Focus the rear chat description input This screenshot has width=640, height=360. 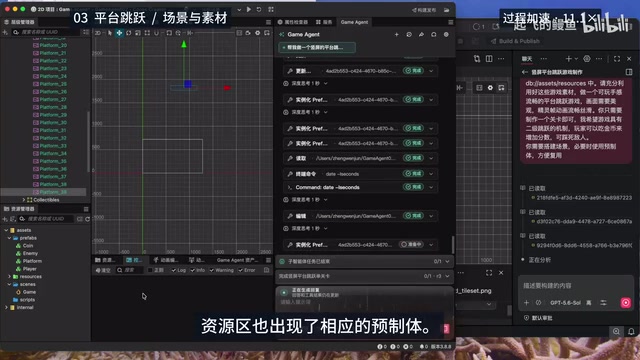coord(576,286)
